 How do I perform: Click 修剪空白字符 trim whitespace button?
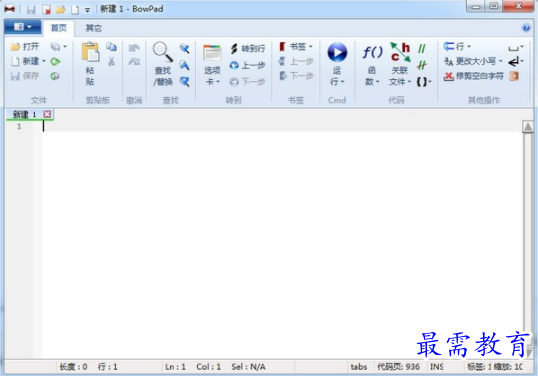[x=473, y=76]
